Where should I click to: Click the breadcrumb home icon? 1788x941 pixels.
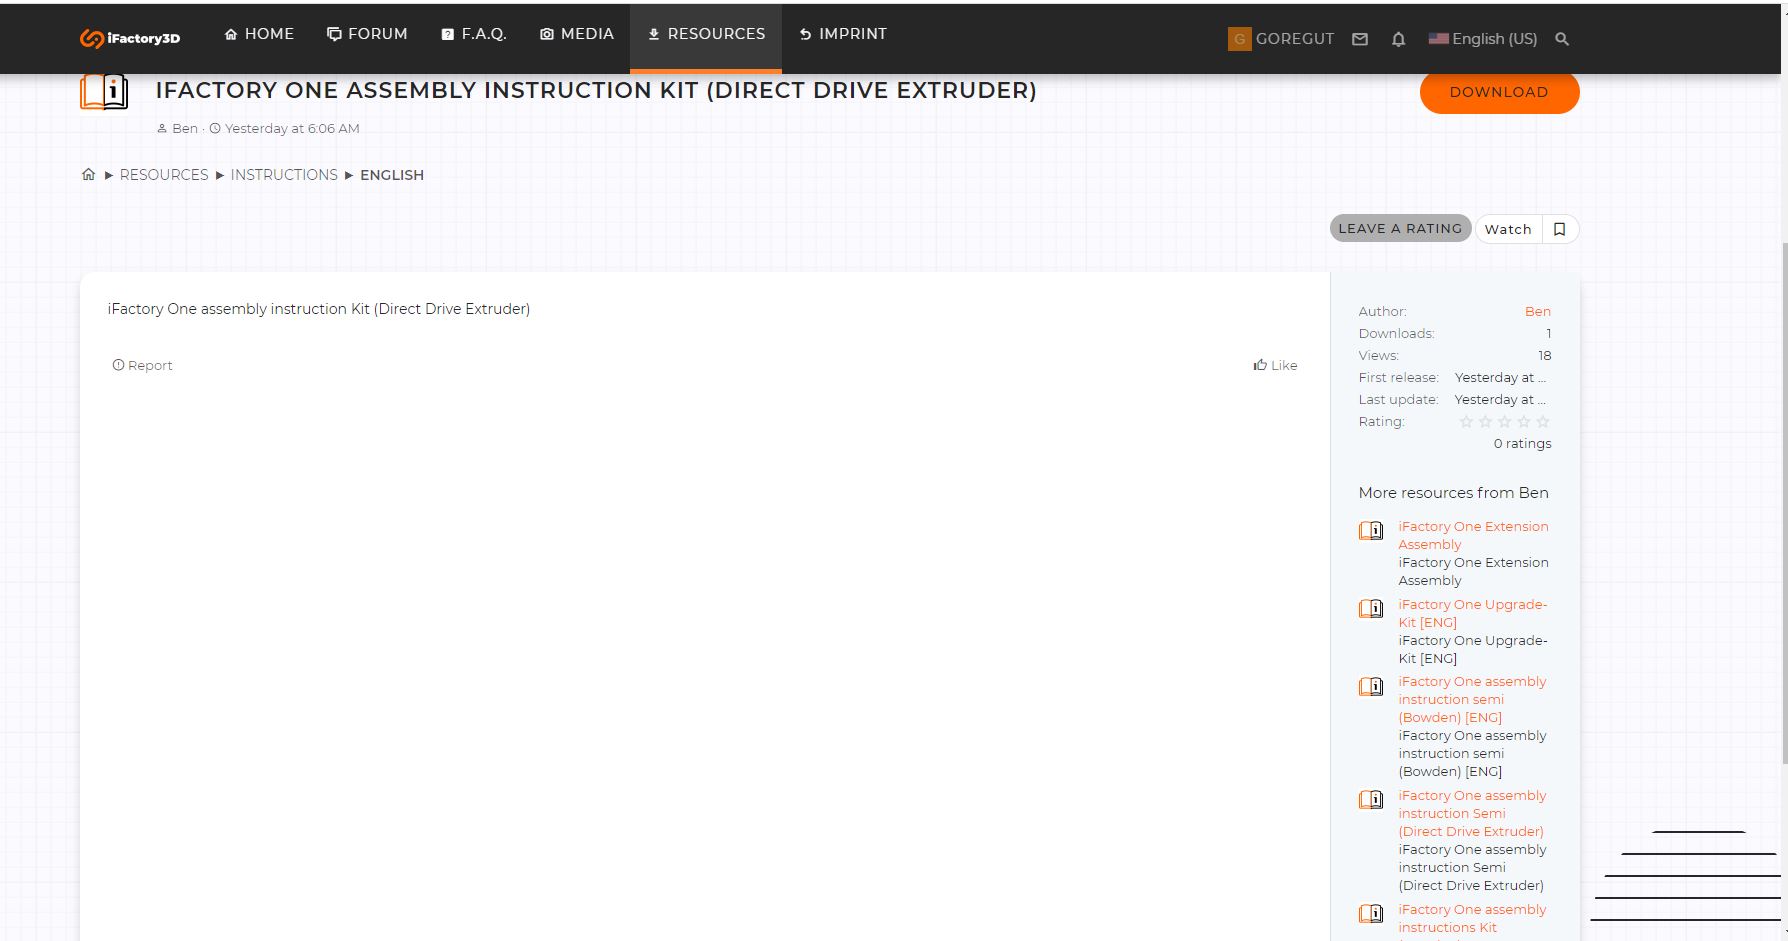(x=89, y=174)
